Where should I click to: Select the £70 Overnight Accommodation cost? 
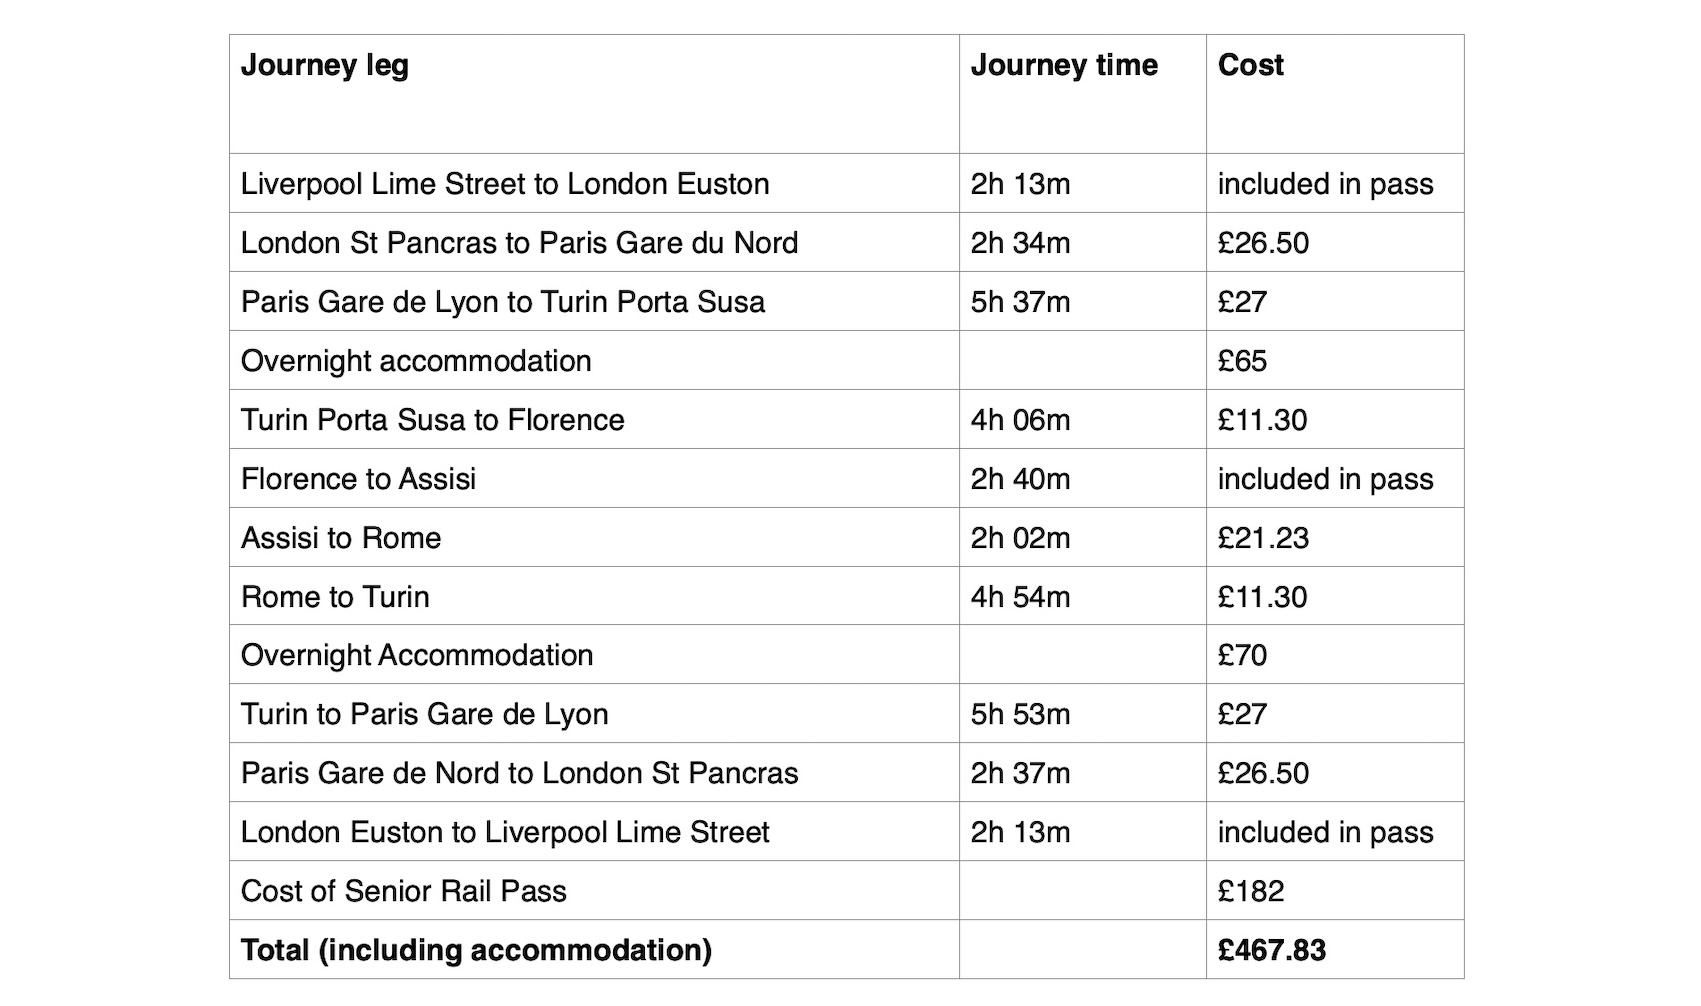click(1242, 655)
